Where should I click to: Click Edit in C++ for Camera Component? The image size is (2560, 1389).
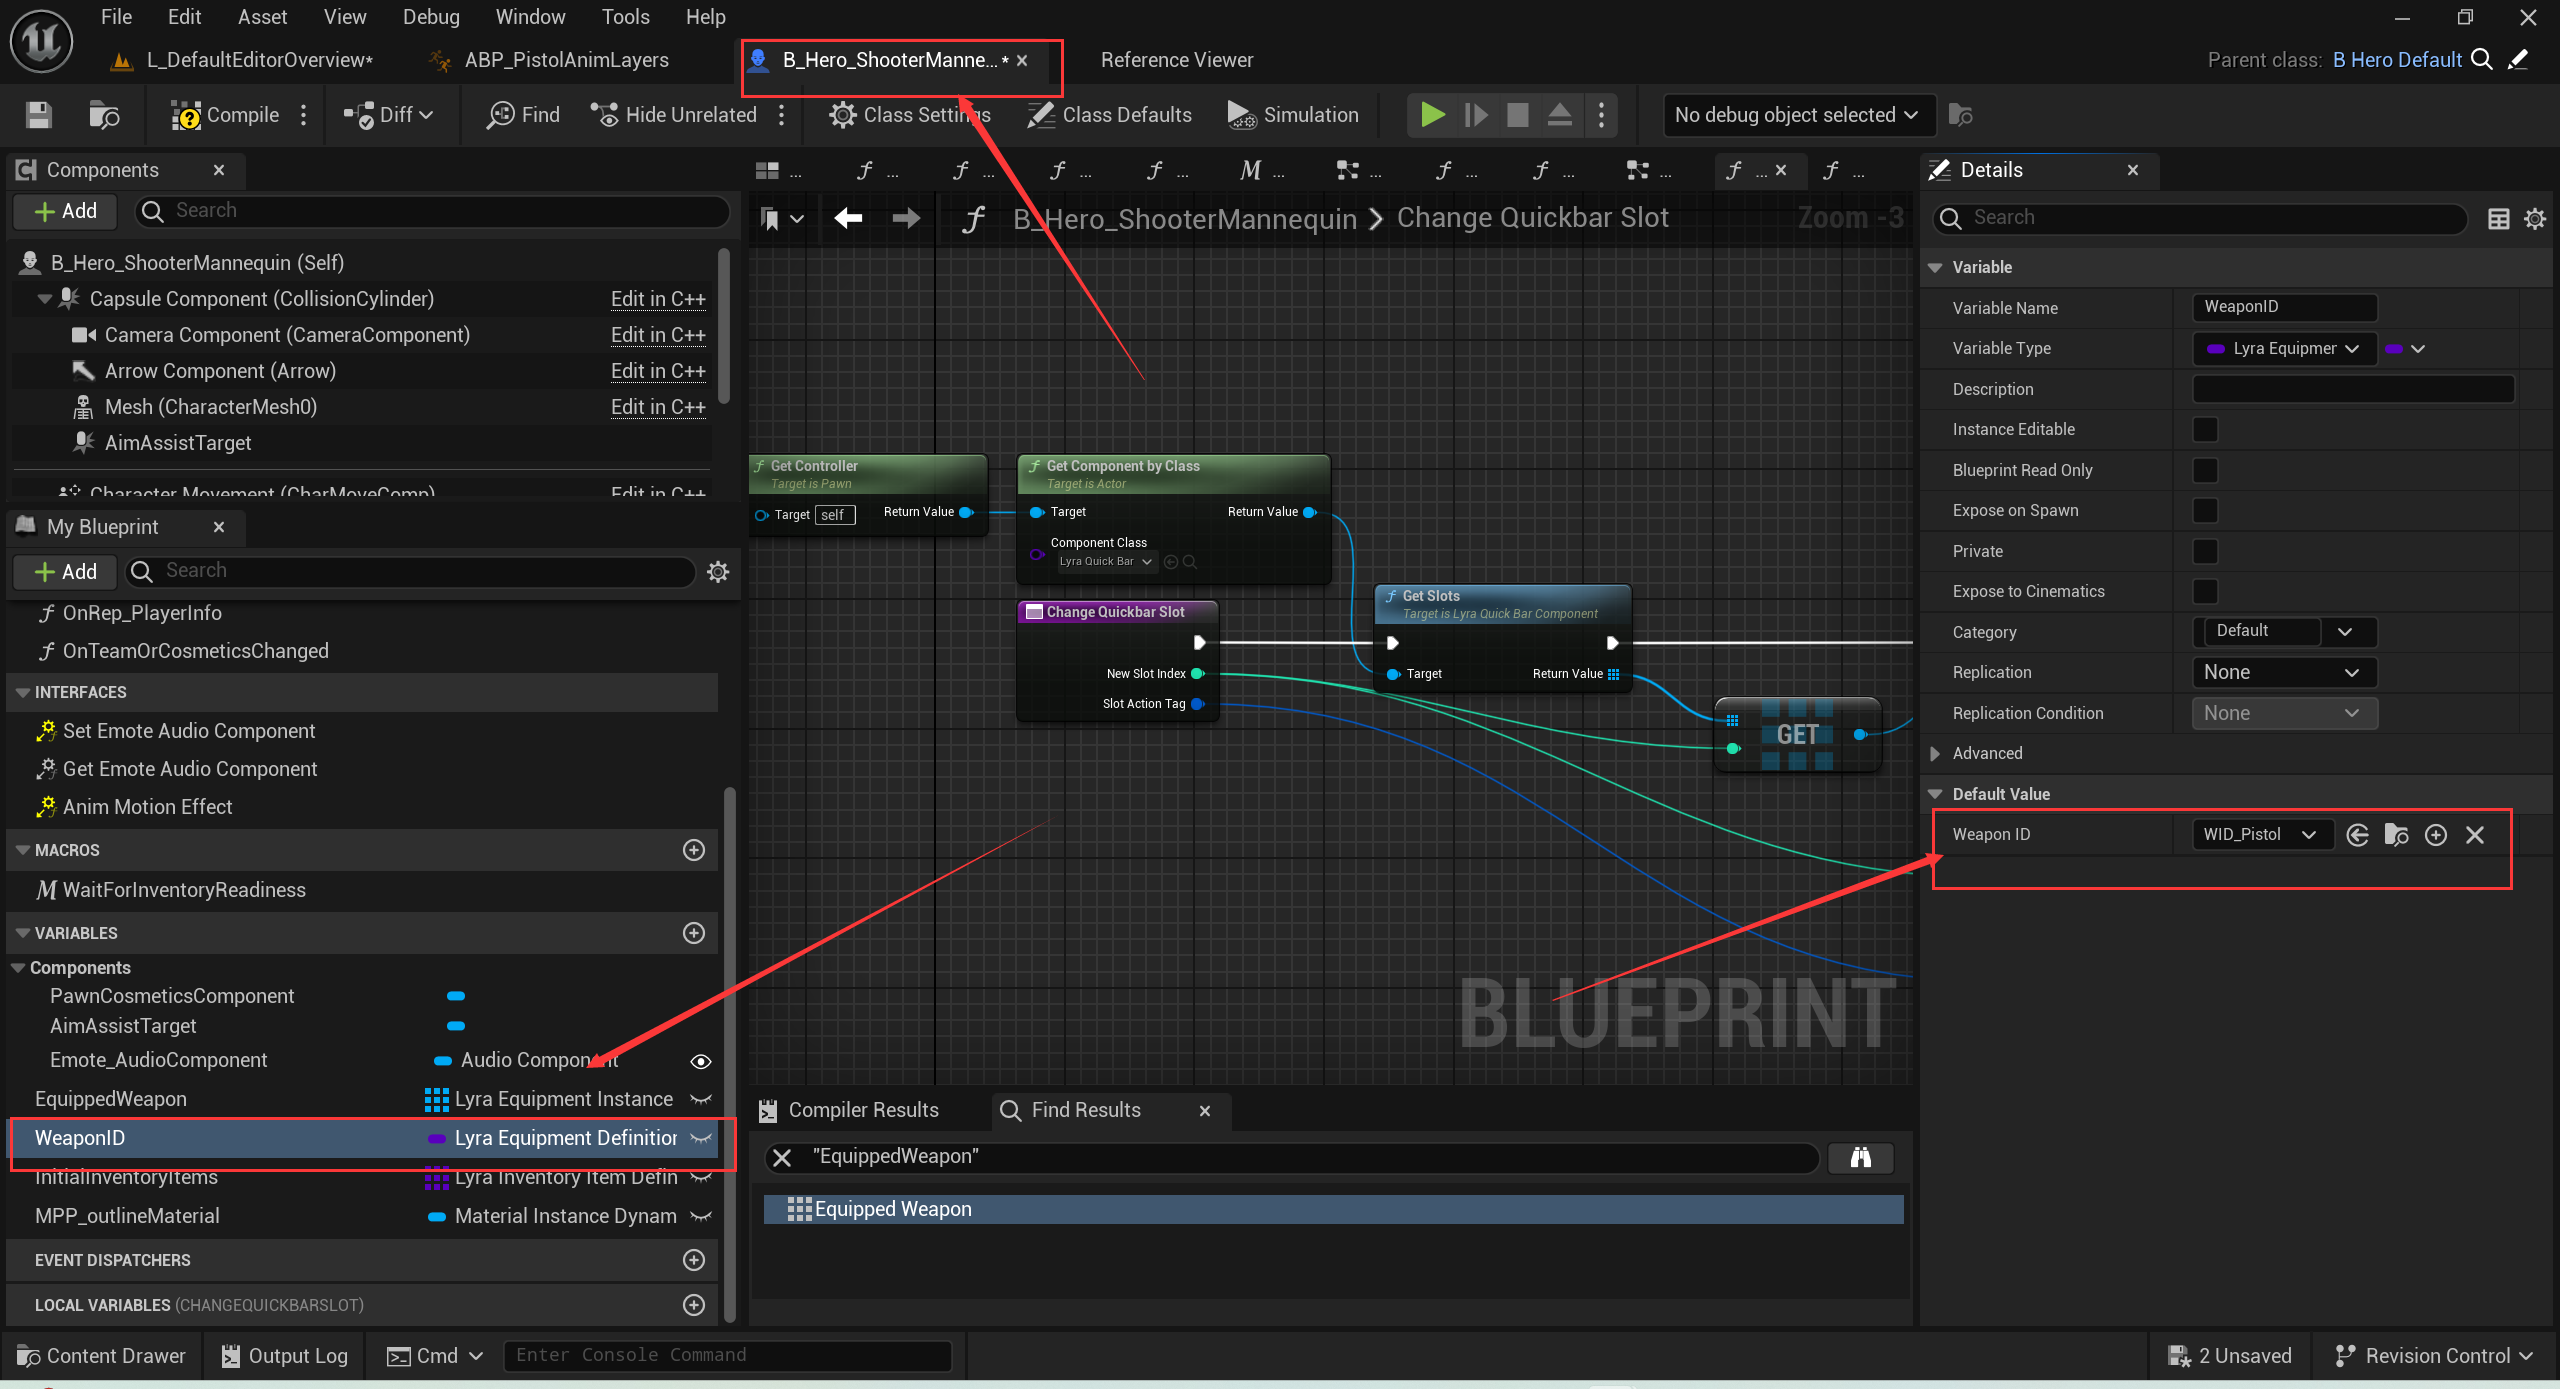tap(658, 335)
